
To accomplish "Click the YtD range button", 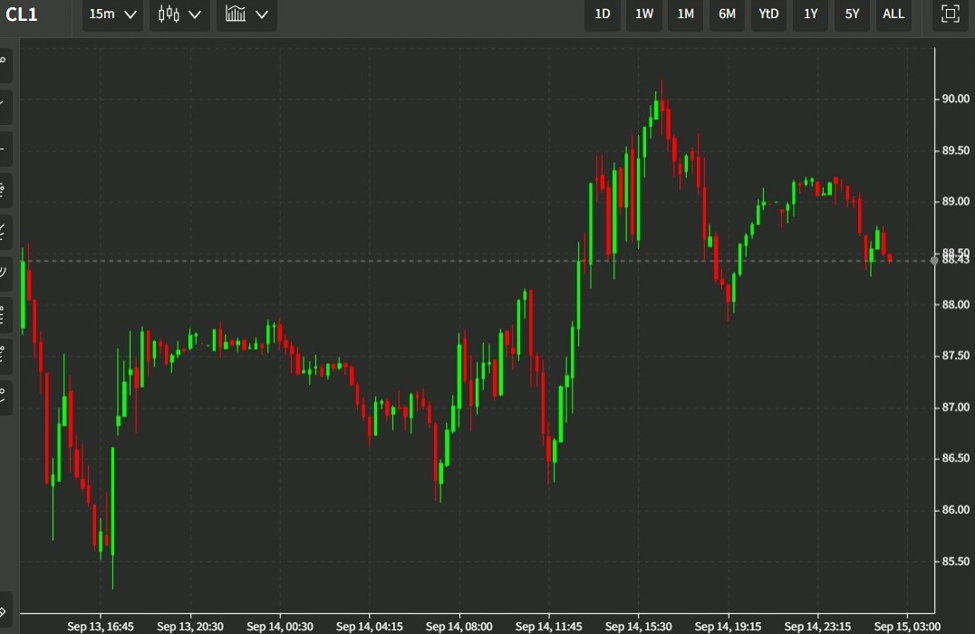I will [768, 15].
